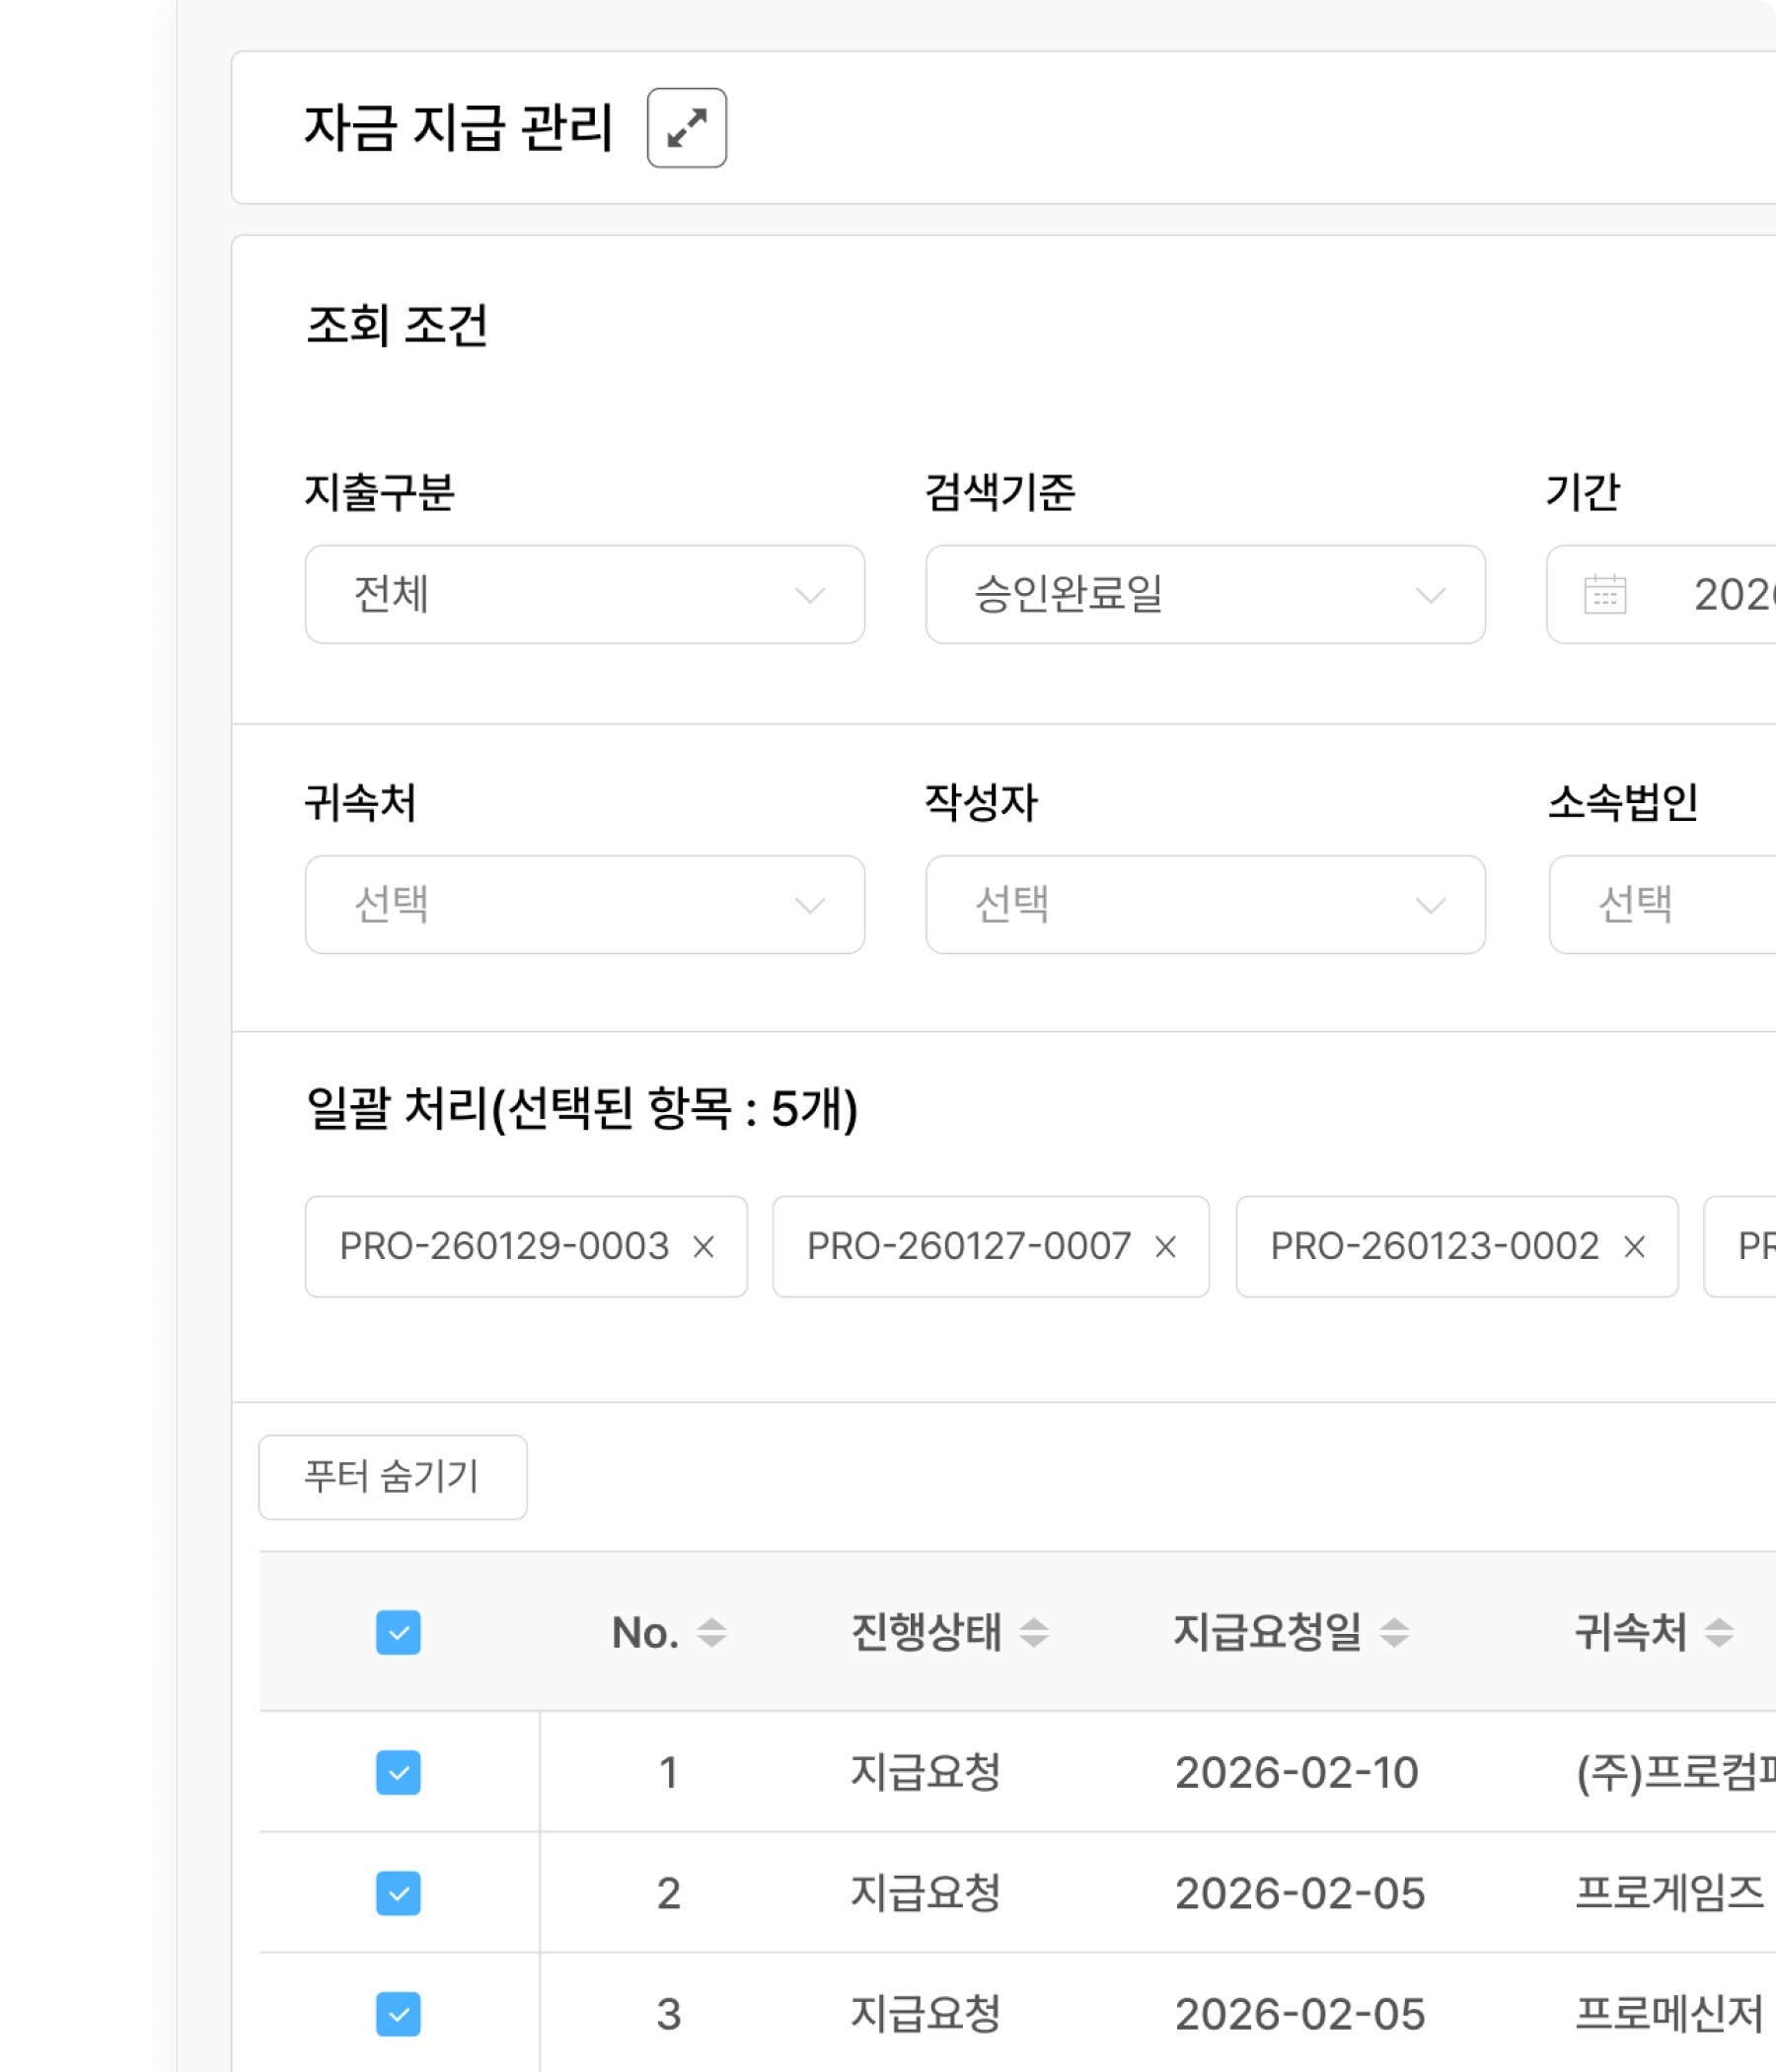Remove the PRO-260129-0003 tag
This screenshot has height=2072, width=1776.
(706, 1247)
